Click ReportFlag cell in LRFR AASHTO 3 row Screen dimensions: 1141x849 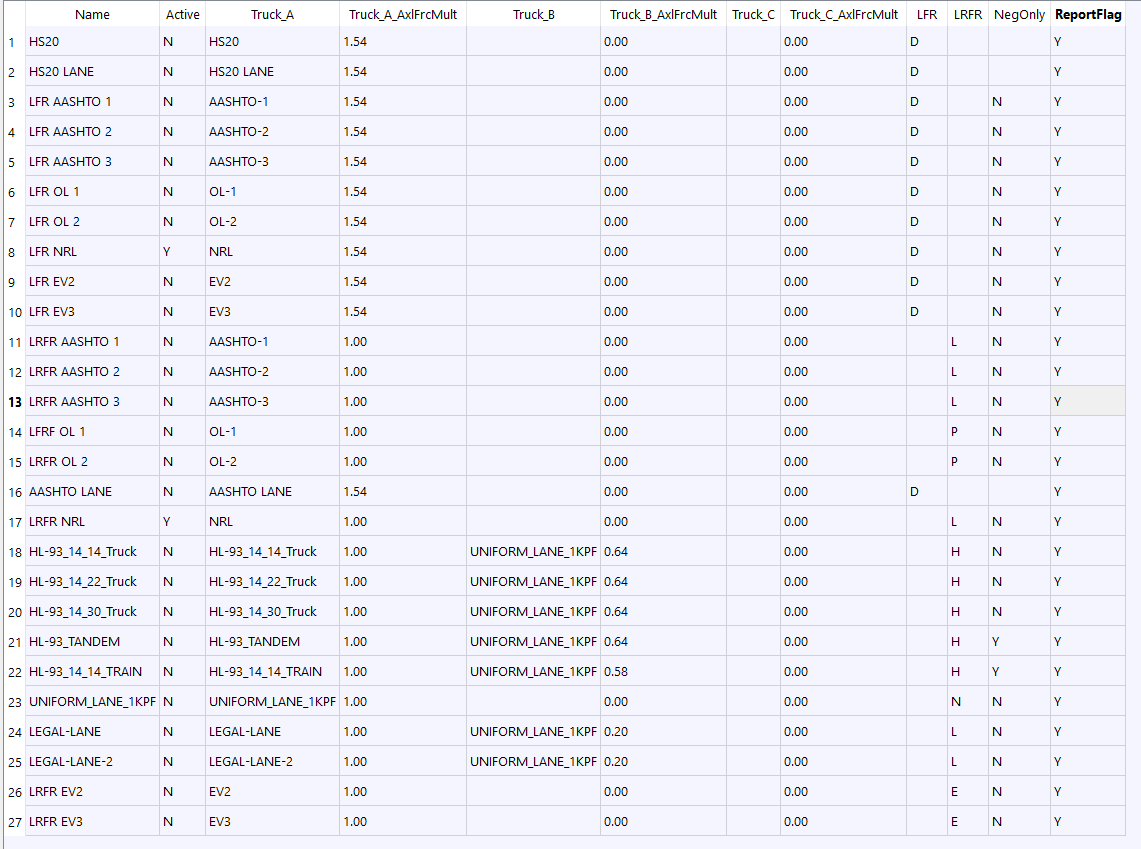(x=1087, y=402)
